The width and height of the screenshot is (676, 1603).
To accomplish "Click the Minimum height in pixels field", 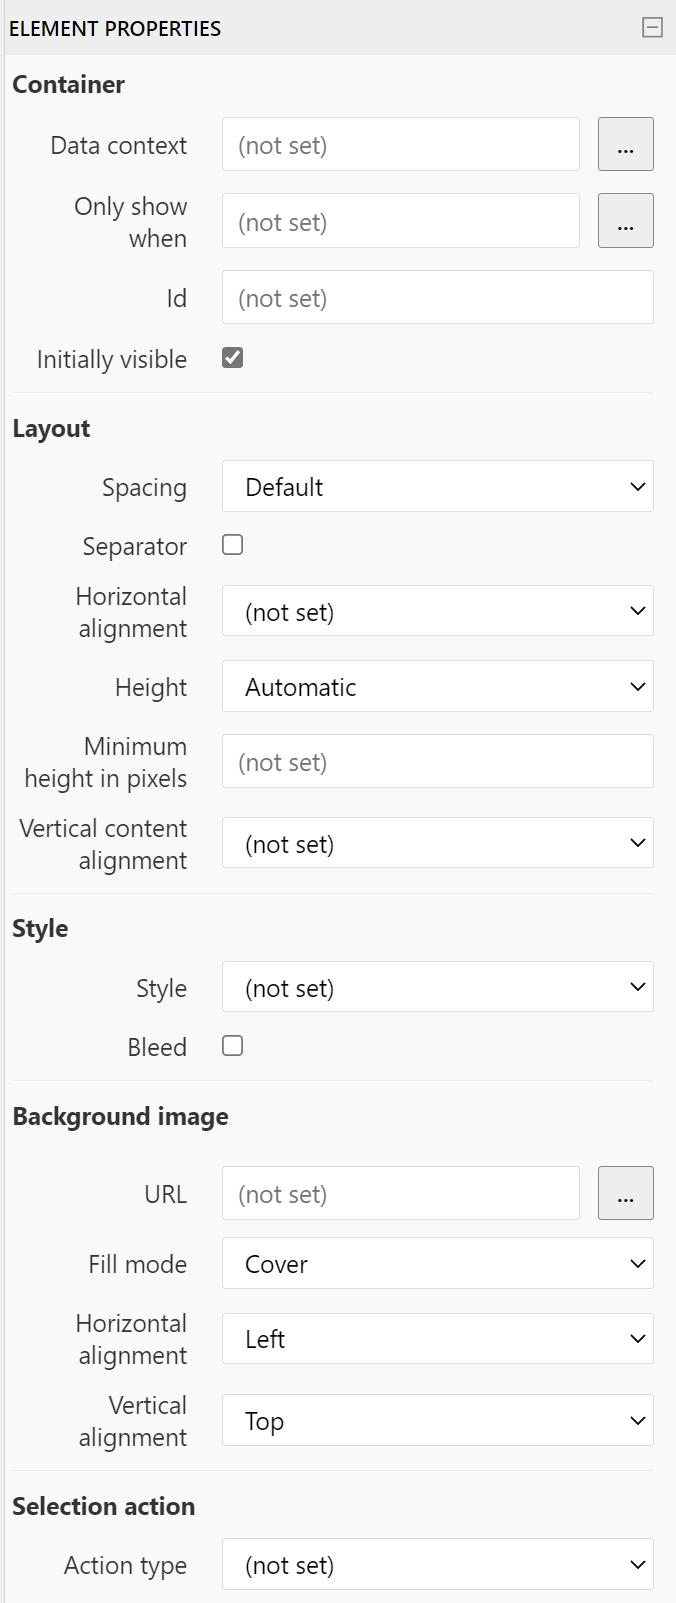I will point(438,761).
